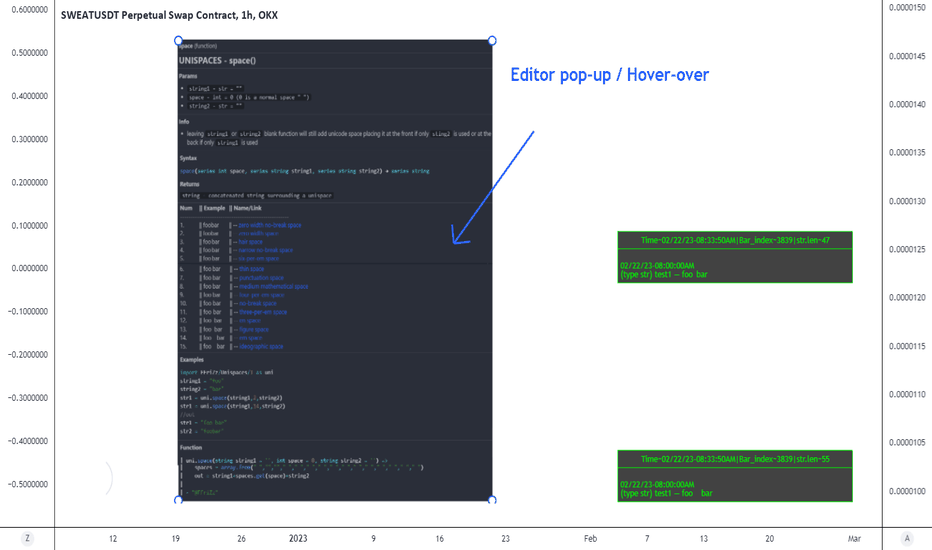This screenshot has height=550, width=932.
Task: Click the 'Feb' time-axis label
Action: tap(590, 539)
